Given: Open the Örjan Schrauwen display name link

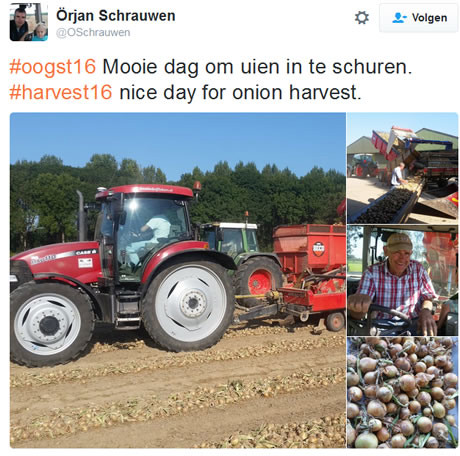Looking at the screenshot, I should point(116,16).
